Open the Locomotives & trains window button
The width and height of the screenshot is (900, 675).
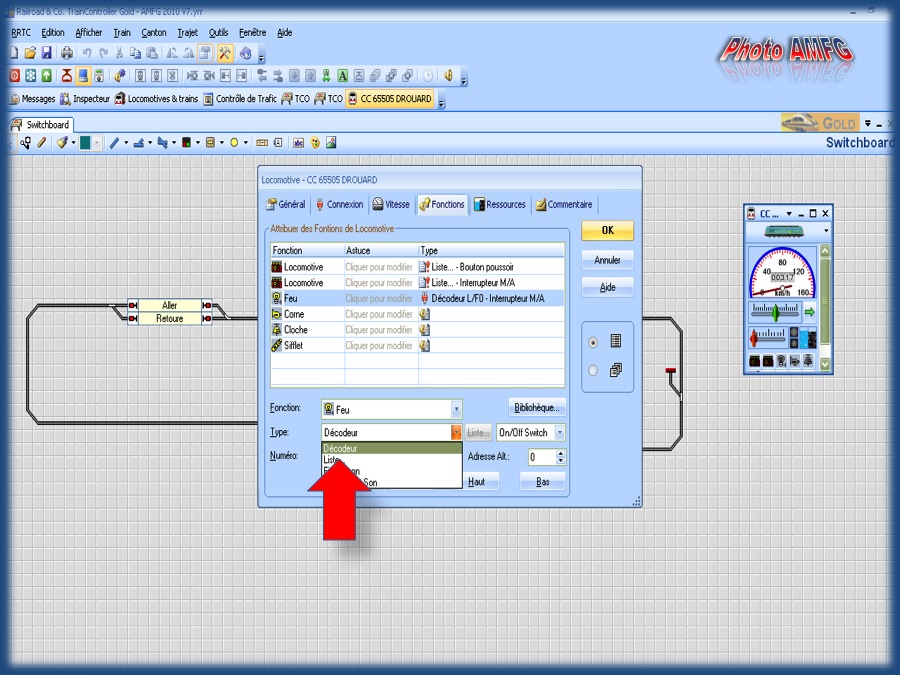(156, 99)
